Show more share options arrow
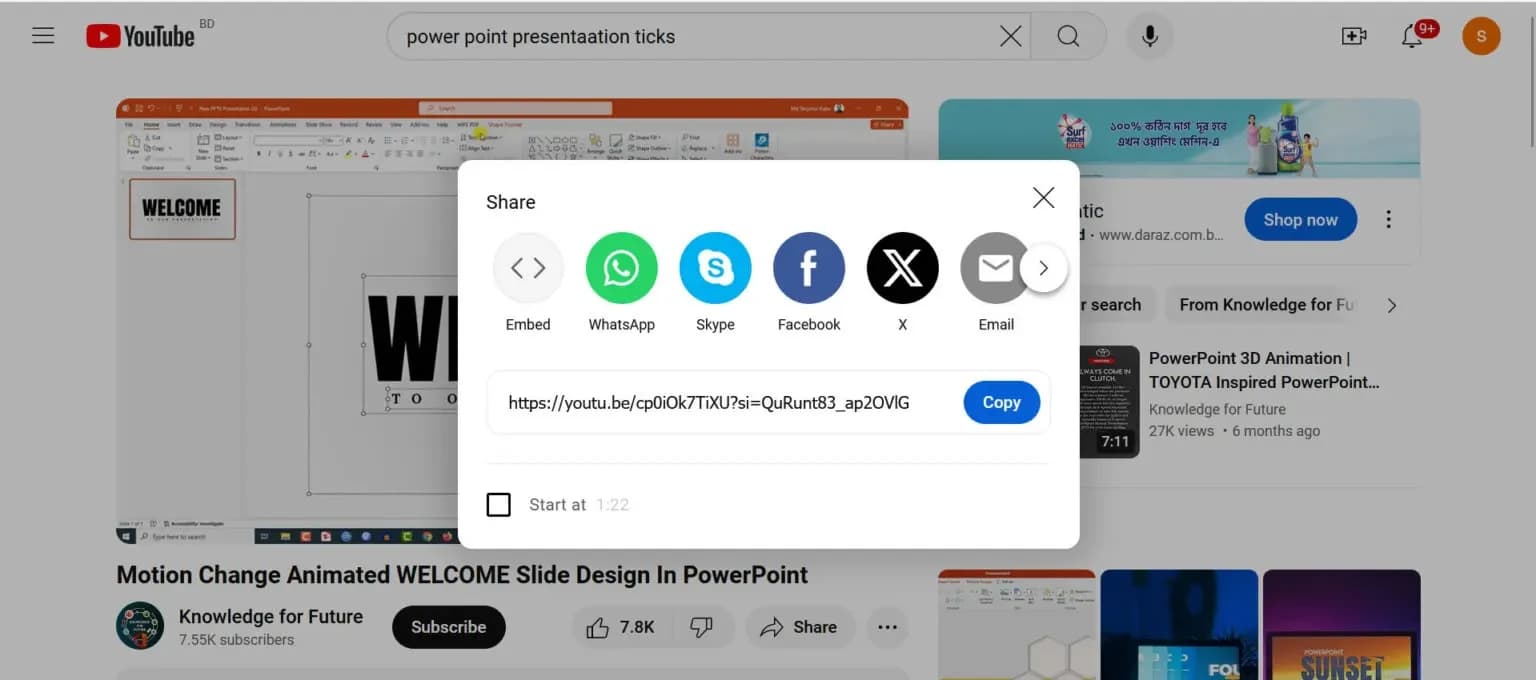Viewport: 1536px width, 680px height. pos(1043,268)
